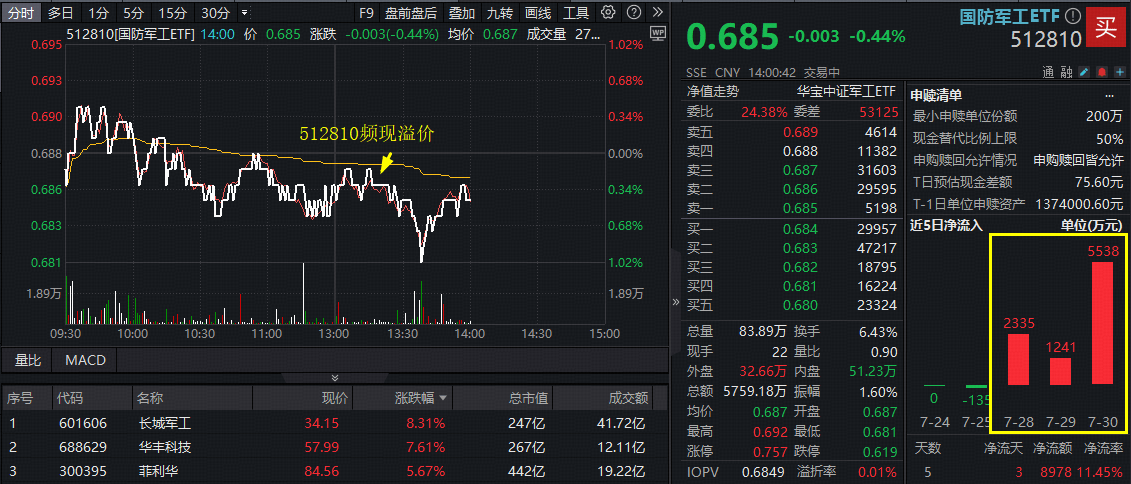Expand the toolbar double-chevron arrow

pyautogui.click(x=657, y=12)
